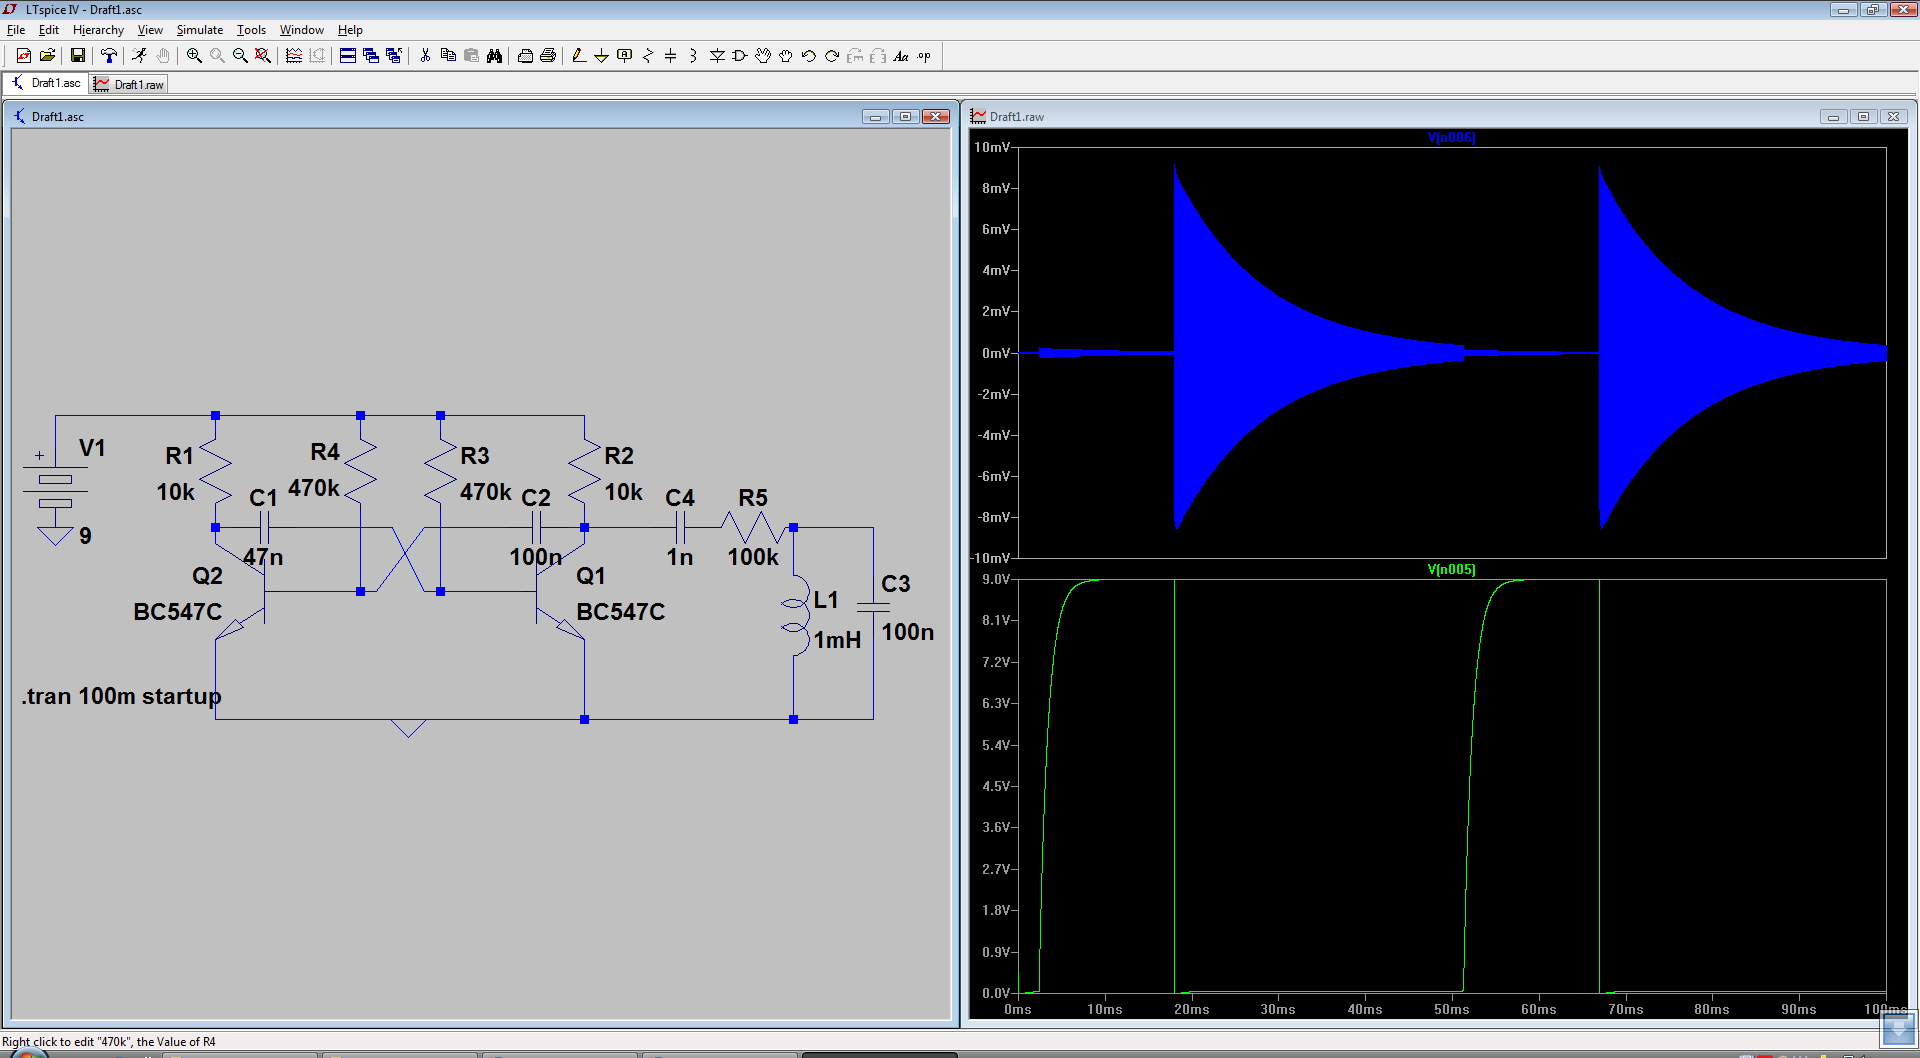Click the down-arrow icon at bottom-right corner
Image resolution: width=1920 pixels, height=1058 pixels.
click(1898, 1029)
